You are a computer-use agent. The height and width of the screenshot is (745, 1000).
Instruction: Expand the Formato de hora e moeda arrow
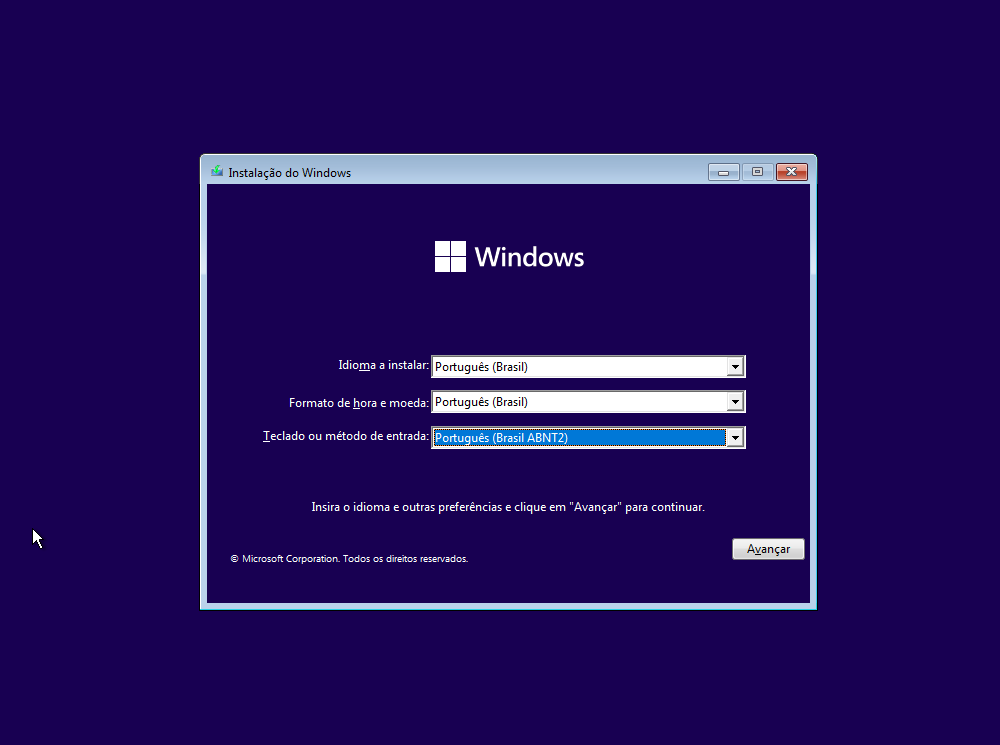tap(735, 402)
